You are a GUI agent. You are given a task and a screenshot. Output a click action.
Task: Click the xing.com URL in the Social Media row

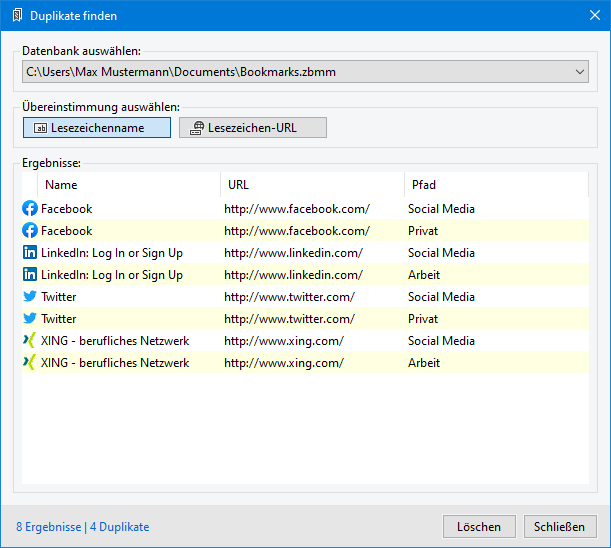click(x=284, y=341)
